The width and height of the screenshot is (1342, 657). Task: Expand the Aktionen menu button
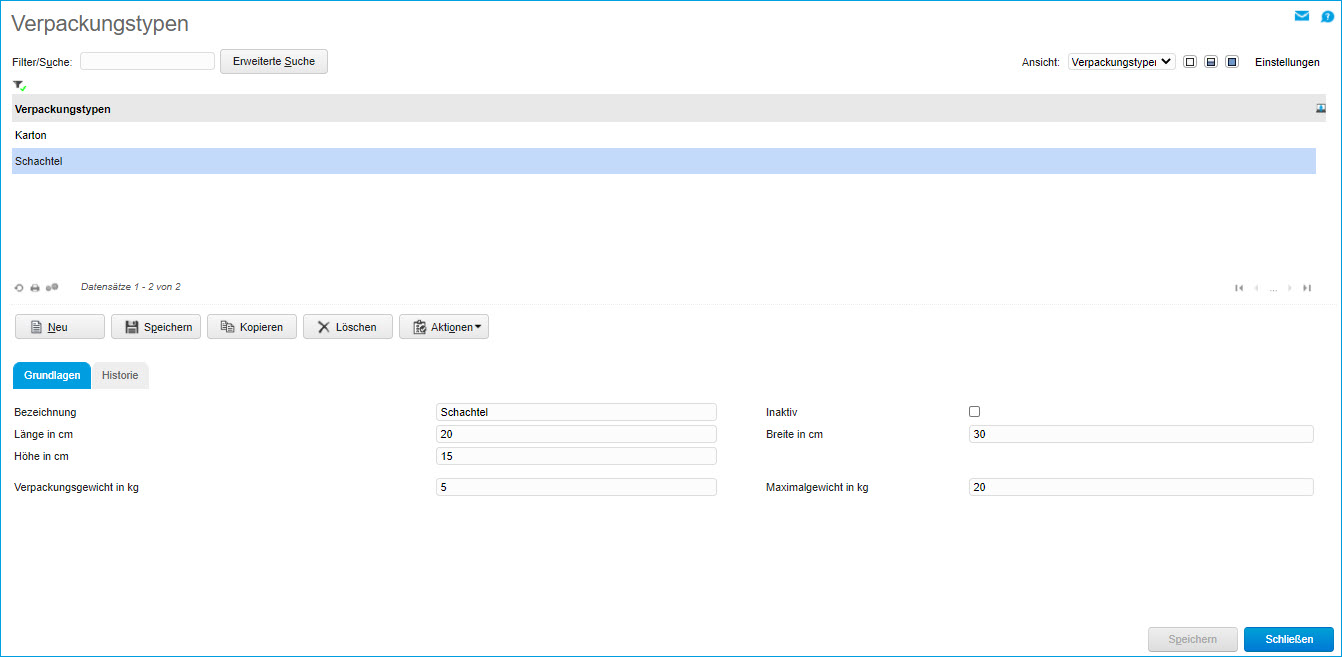tap(444, 327)
